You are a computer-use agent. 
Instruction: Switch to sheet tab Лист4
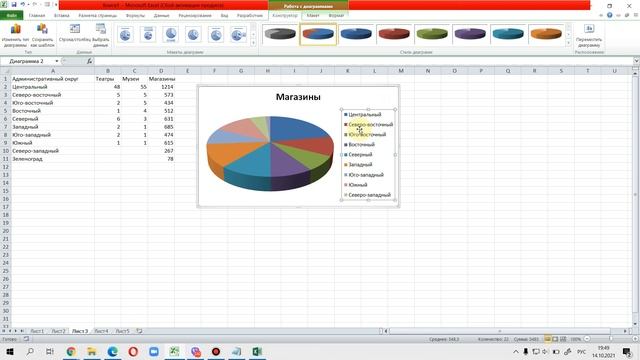[101, 331]
